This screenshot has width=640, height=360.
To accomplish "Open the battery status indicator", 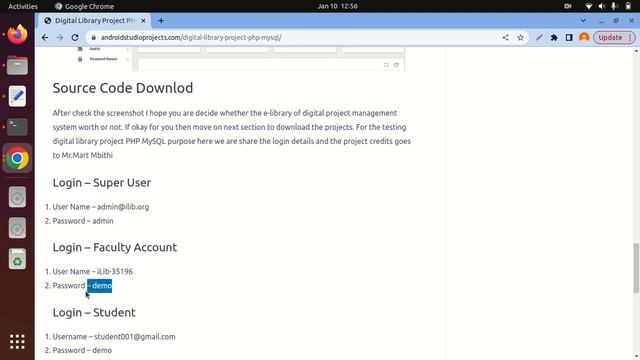I will pos(628,6).
